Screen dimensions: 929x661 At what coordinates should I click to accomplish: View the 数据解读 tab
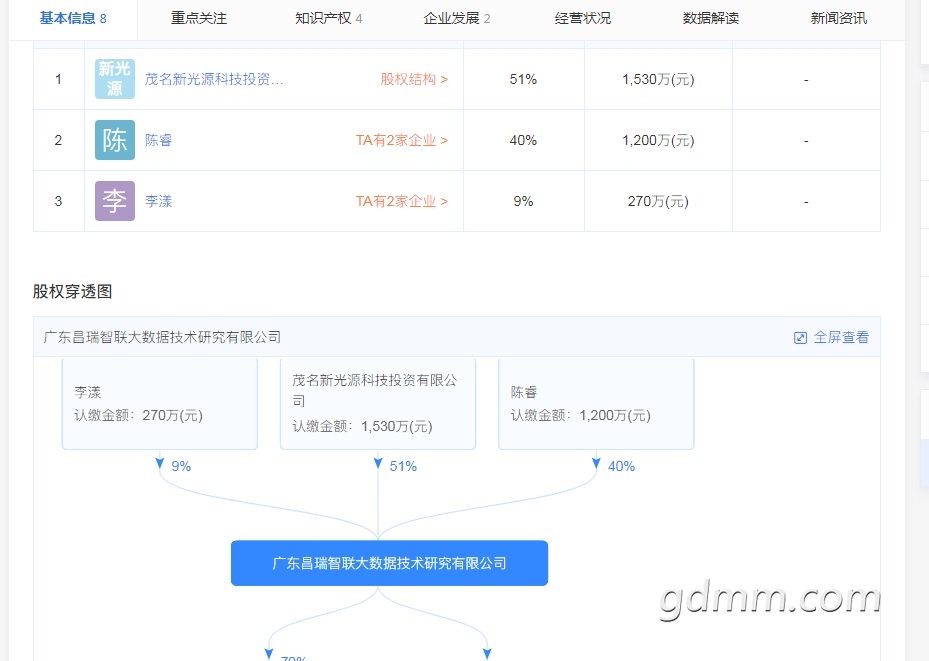(711, 18)
